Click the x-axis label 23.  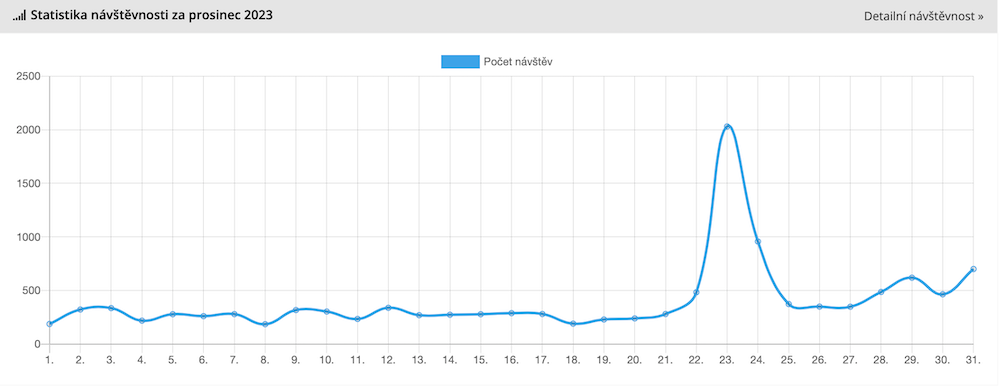coord(727,360)
